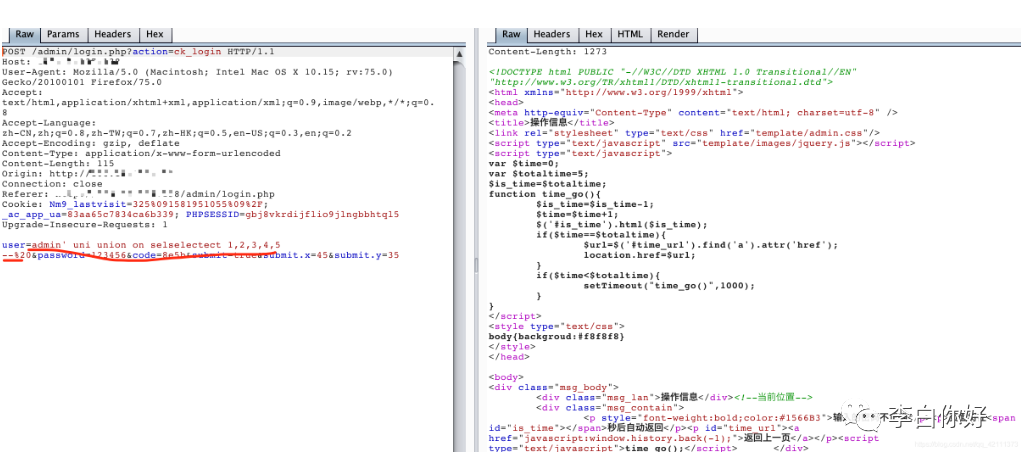1021x462 pixels.
Task: Click the Origin header line
Action: 88,174
